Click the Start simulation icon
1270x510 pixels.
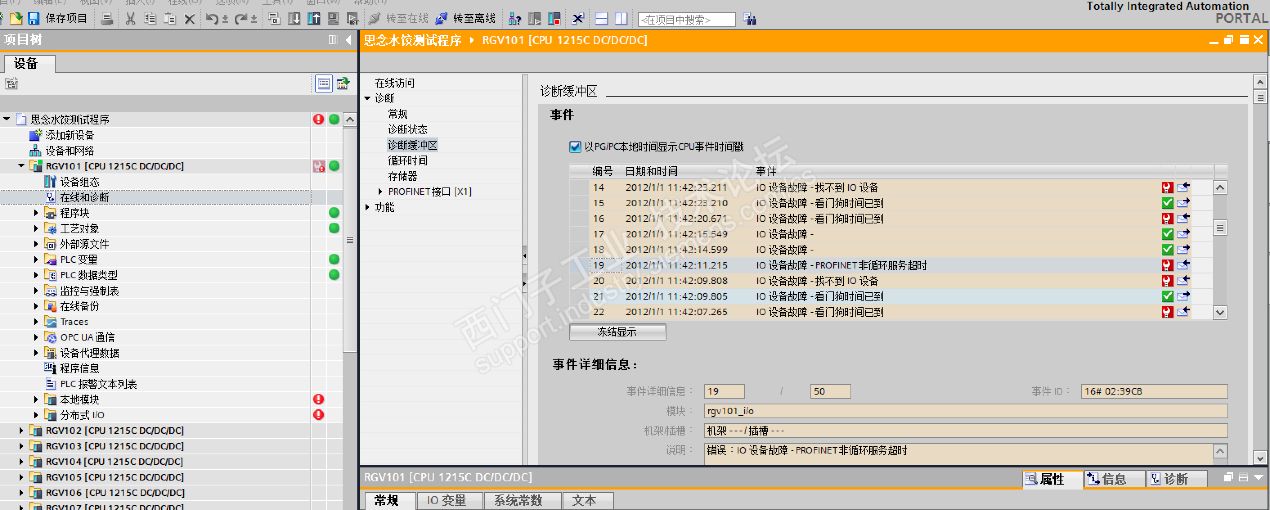tap(333, 18)
